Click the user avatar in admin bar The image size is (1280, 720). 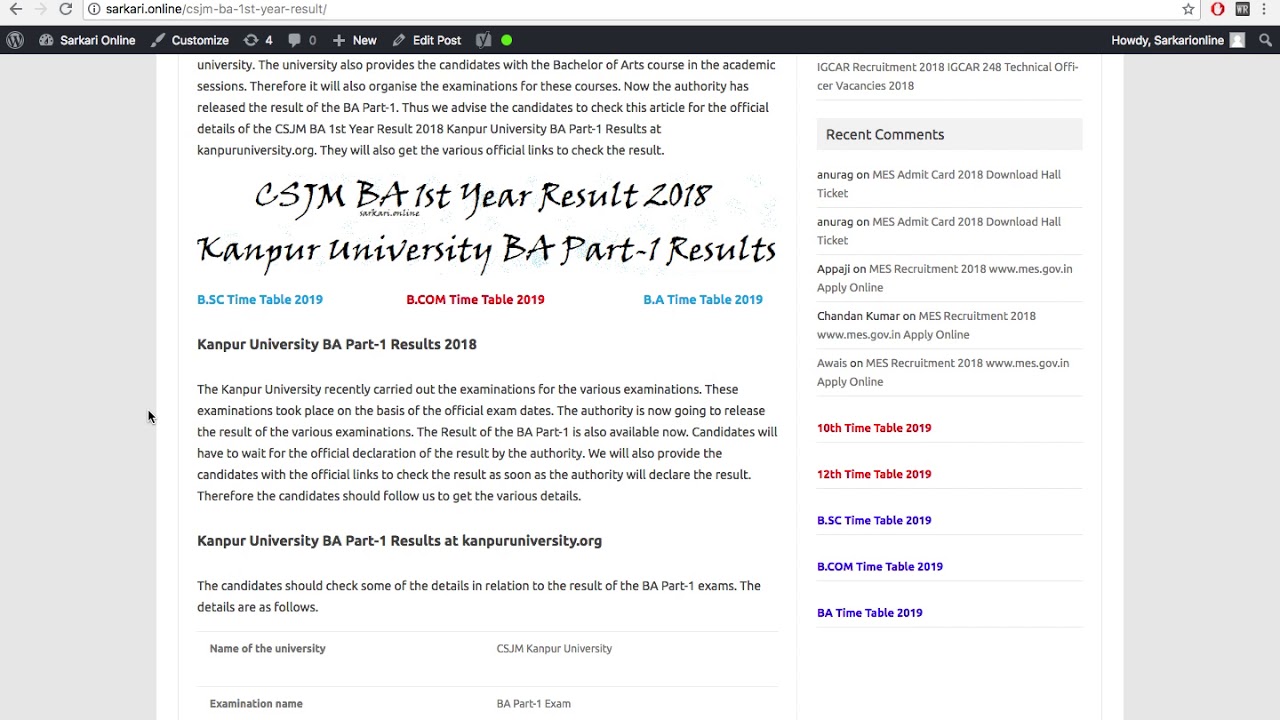coord(1237,40)
